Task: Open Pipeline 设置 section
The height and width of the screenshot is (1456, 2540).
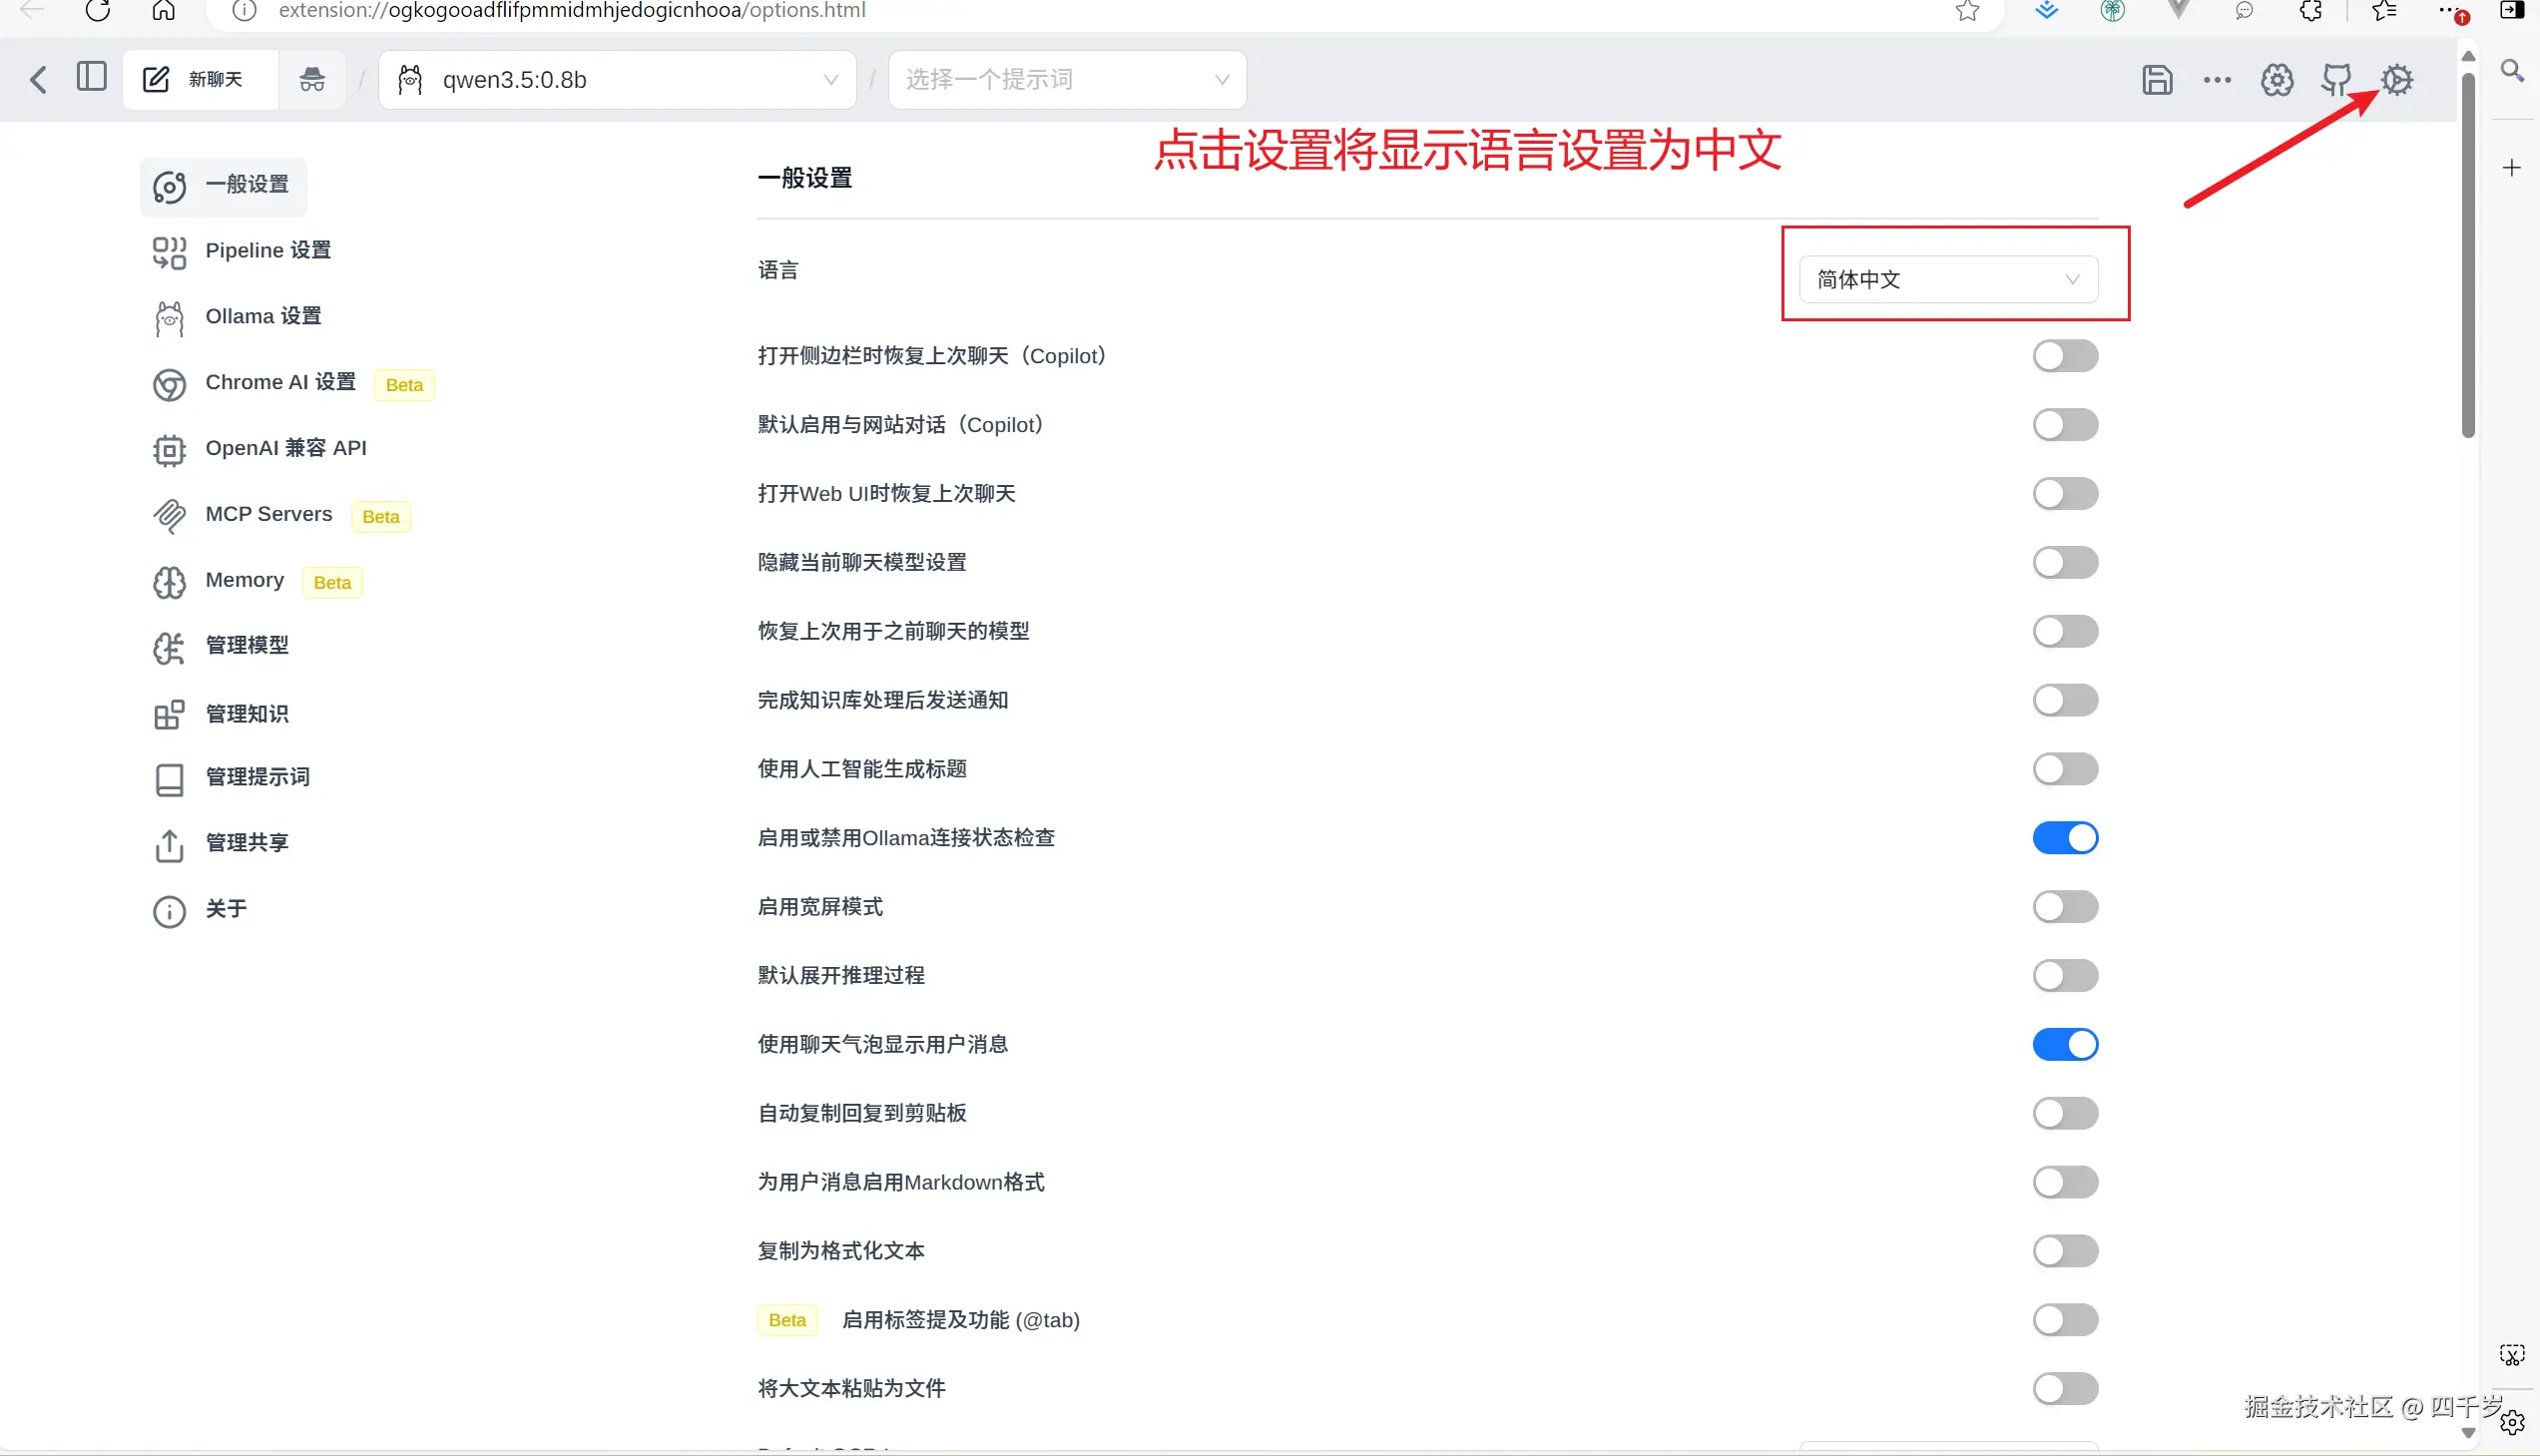Action: 268,250
